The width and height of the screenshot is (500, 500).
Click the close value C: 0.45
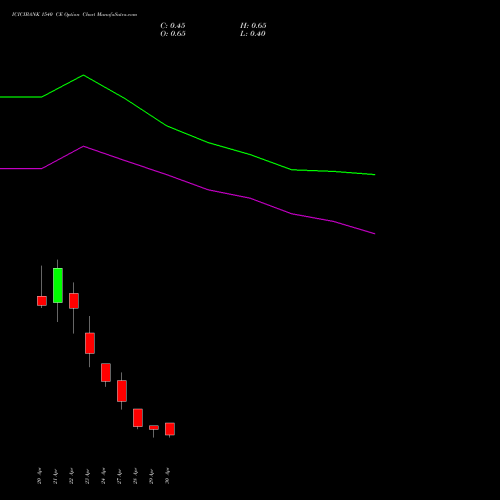point(173,26)
